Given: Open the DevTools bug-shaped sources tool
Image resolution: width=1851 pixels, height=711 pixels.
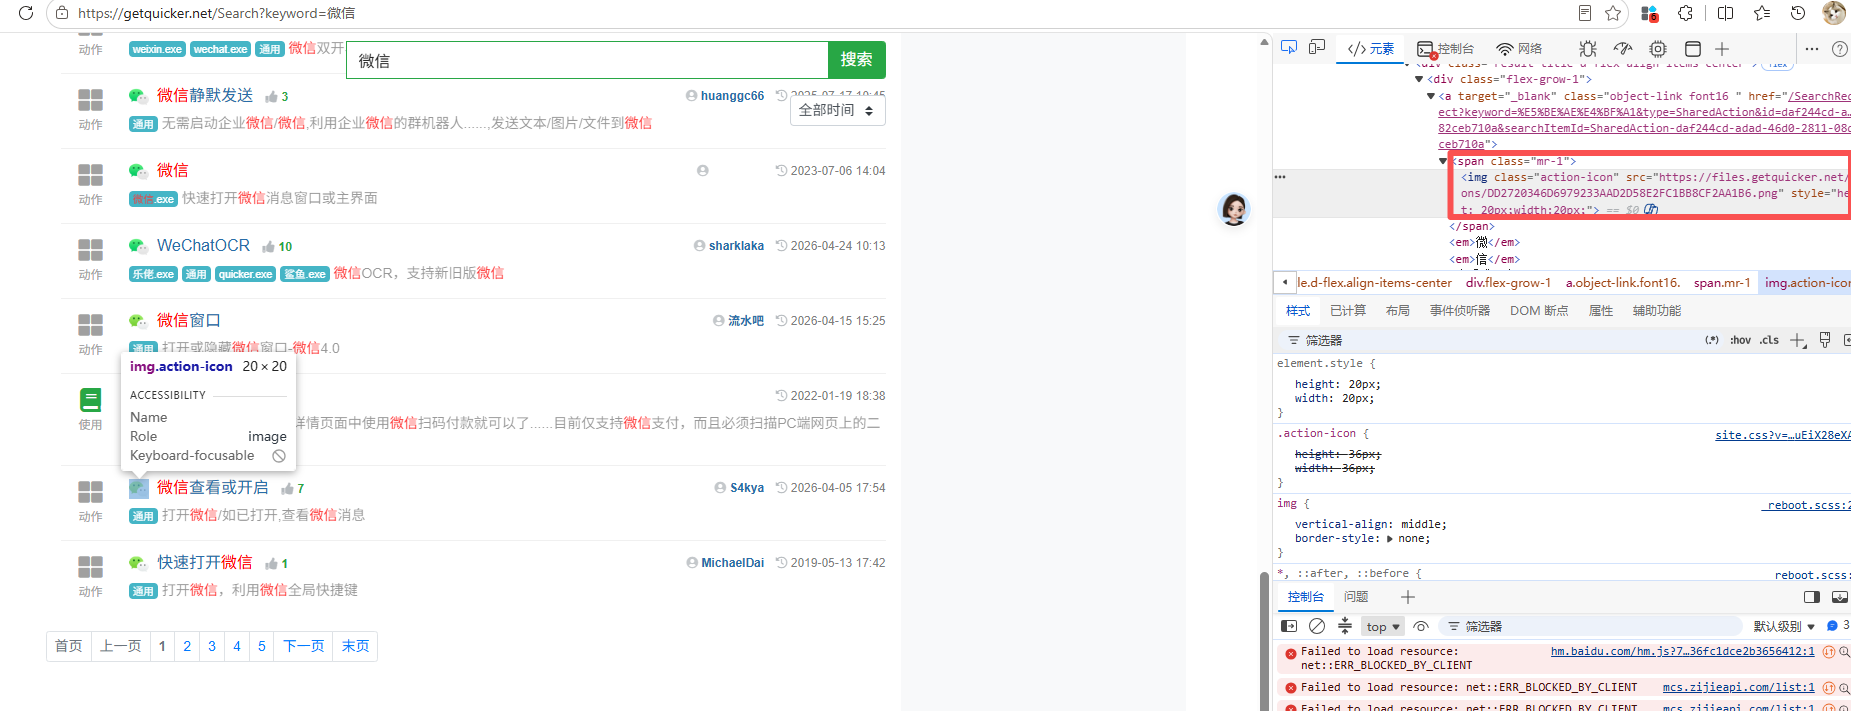Looking at the screenshot, I should (1587, 49).
